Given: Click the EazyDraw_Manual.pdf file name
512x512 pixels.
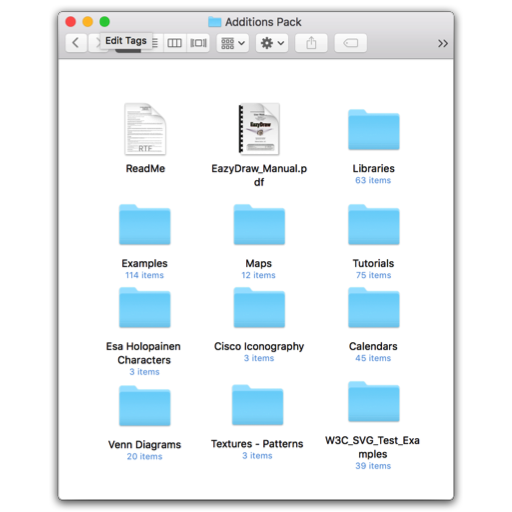Looking at the screenshot, I should (259, 175).
